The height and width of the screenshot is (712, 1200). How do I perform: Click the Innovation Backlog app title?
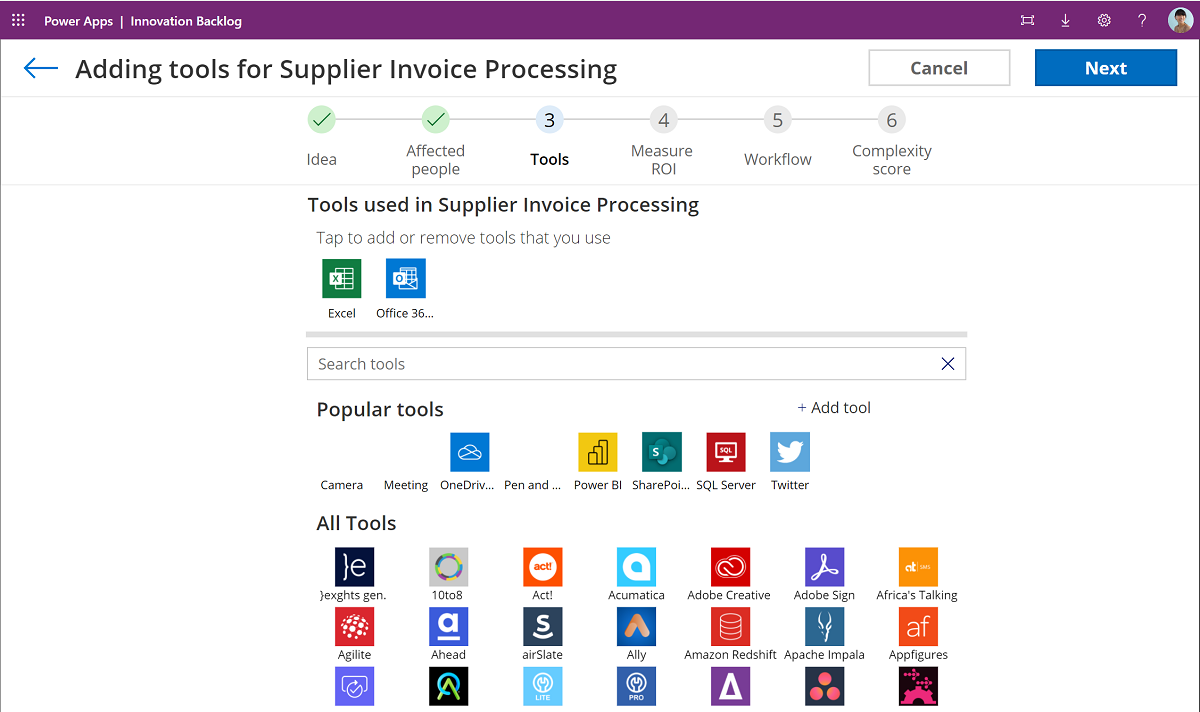186,21
